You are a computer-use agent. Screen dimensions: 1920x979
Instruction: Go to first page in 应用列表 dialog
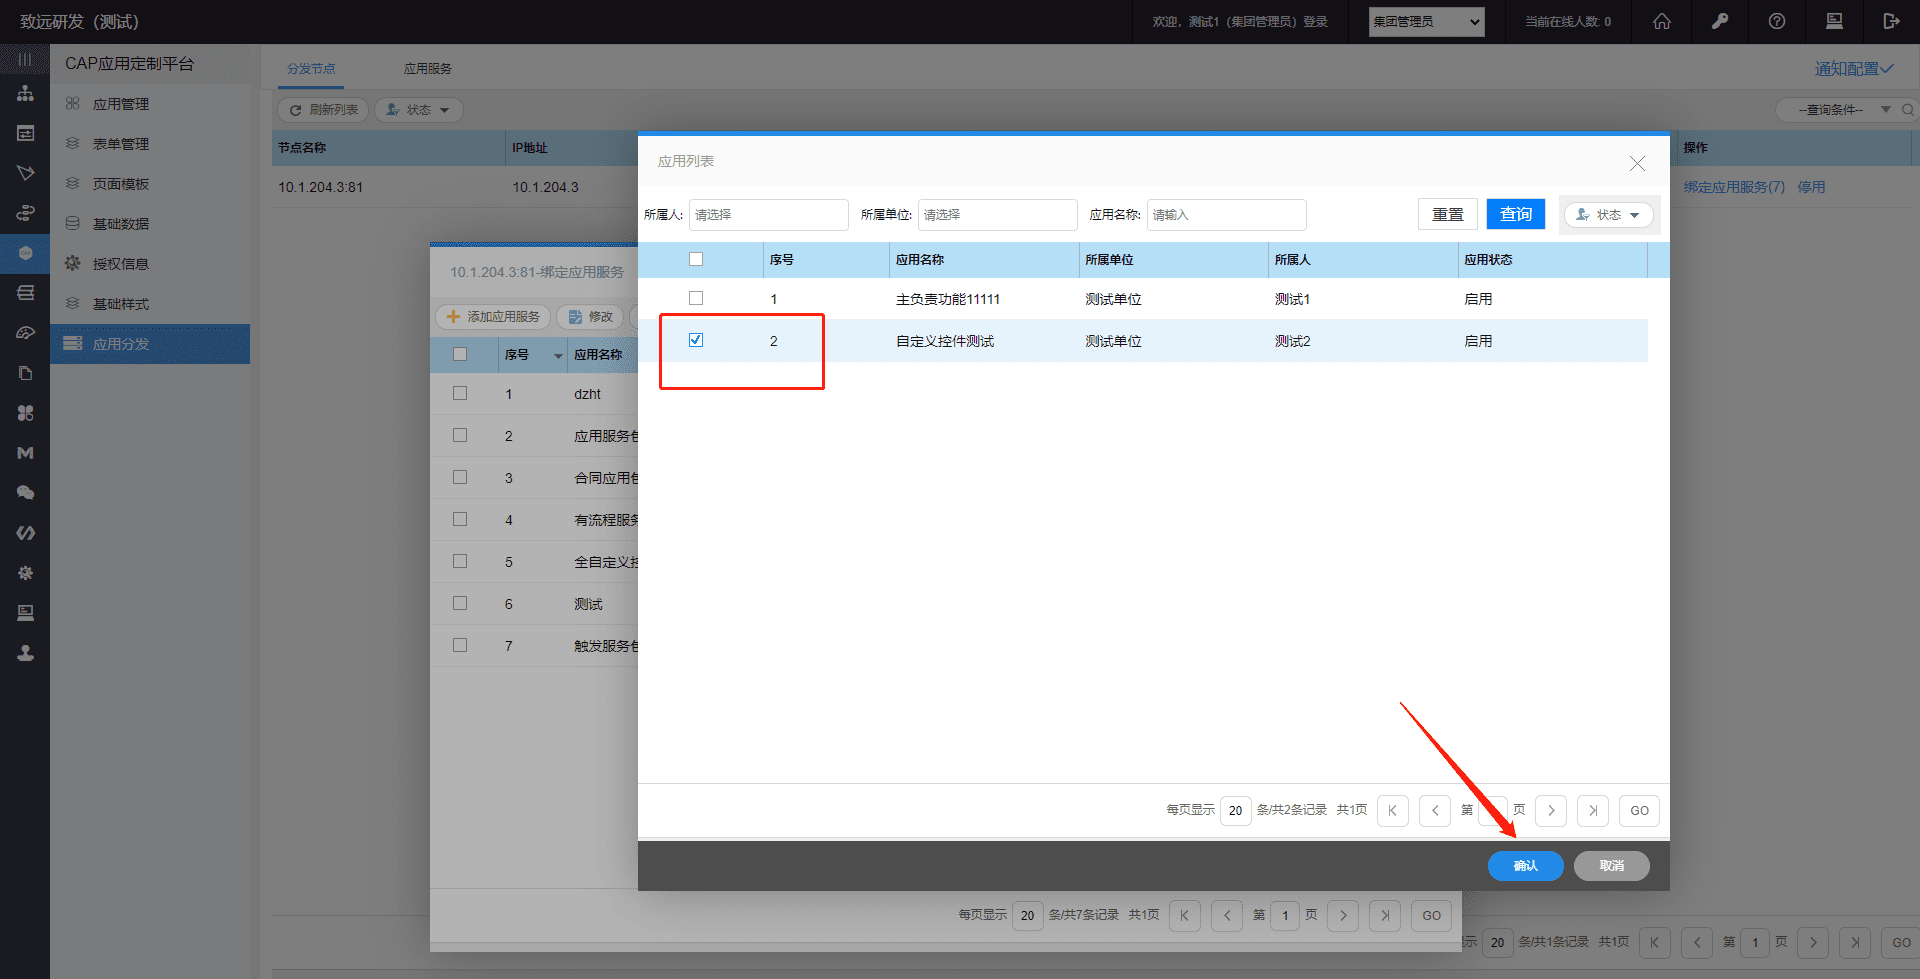point(1393,811)
